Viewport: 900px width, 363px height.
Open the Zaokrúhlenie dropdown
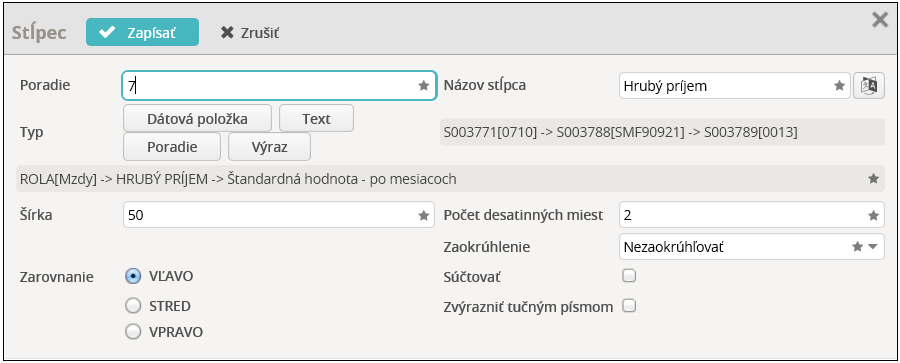[x=752, y=247]
